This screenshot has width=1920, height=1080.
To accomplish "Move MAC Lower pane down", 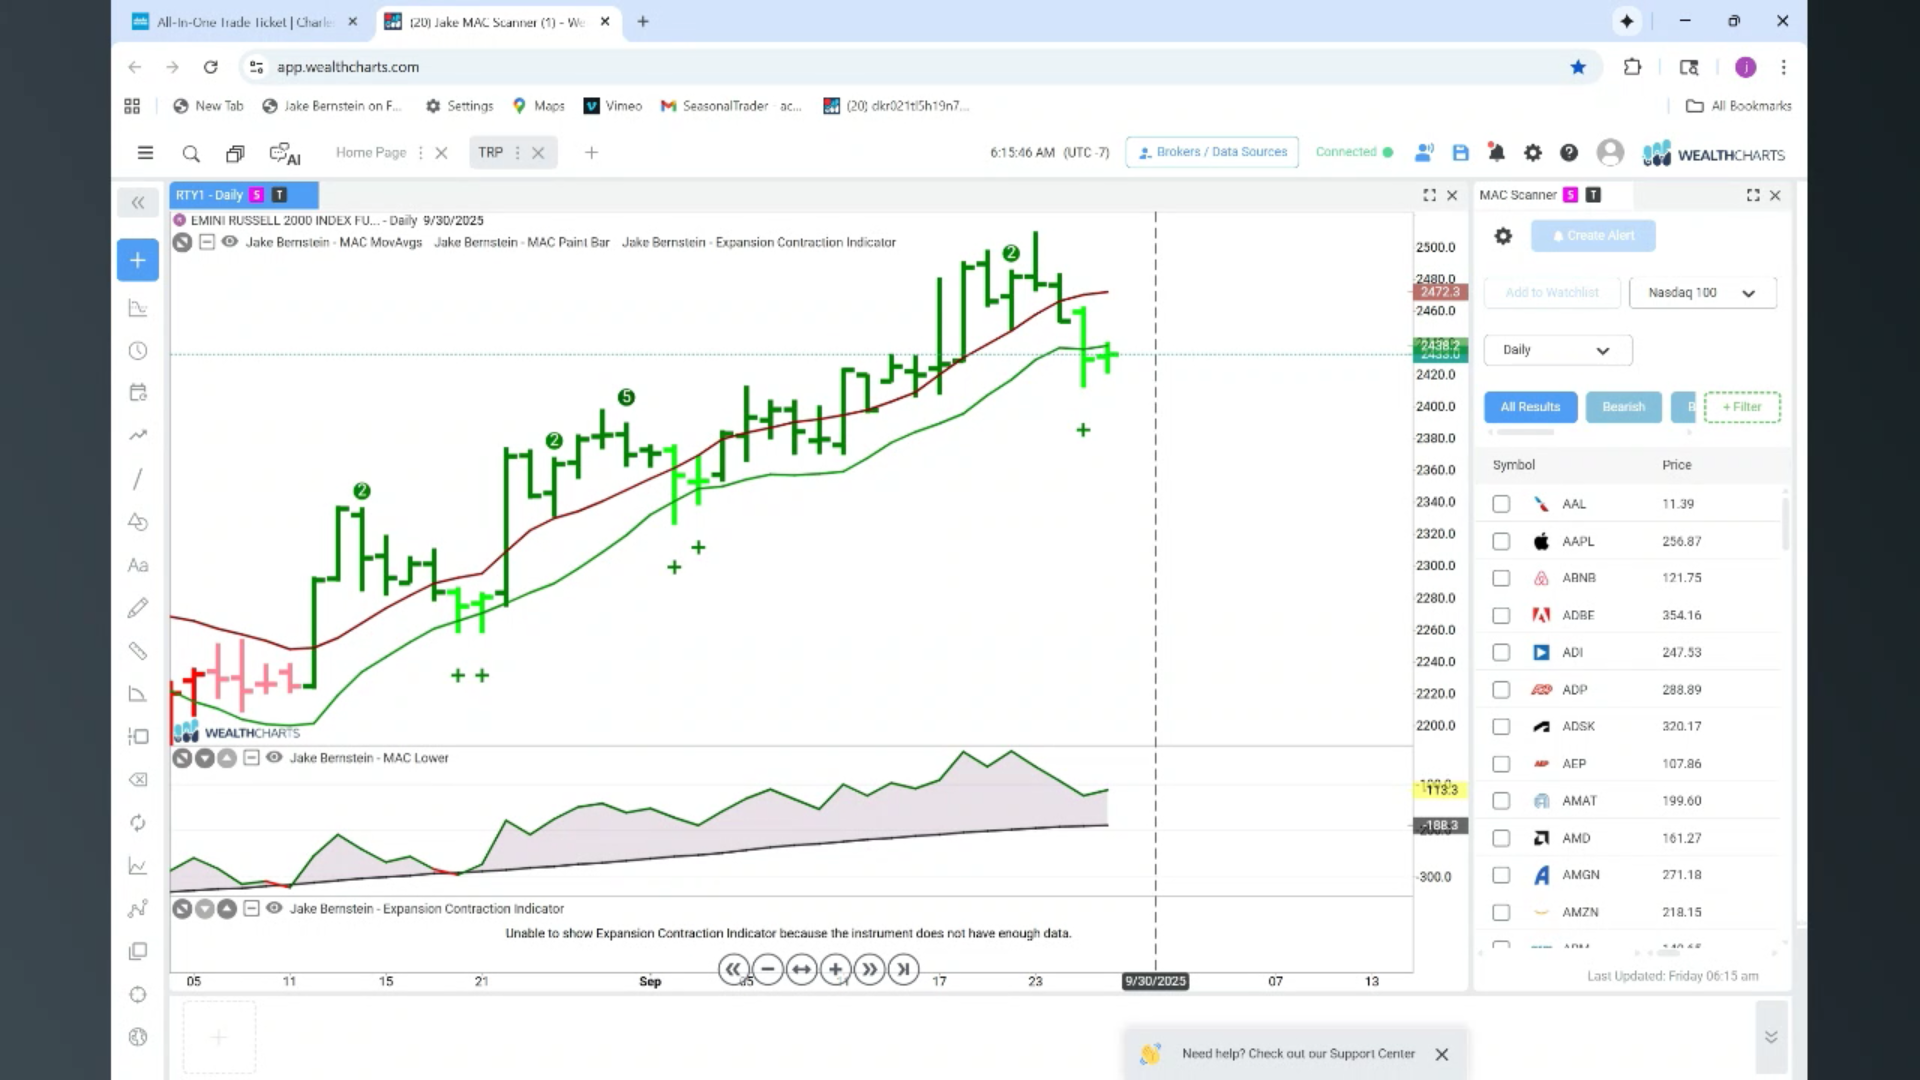I will [205, 758].
